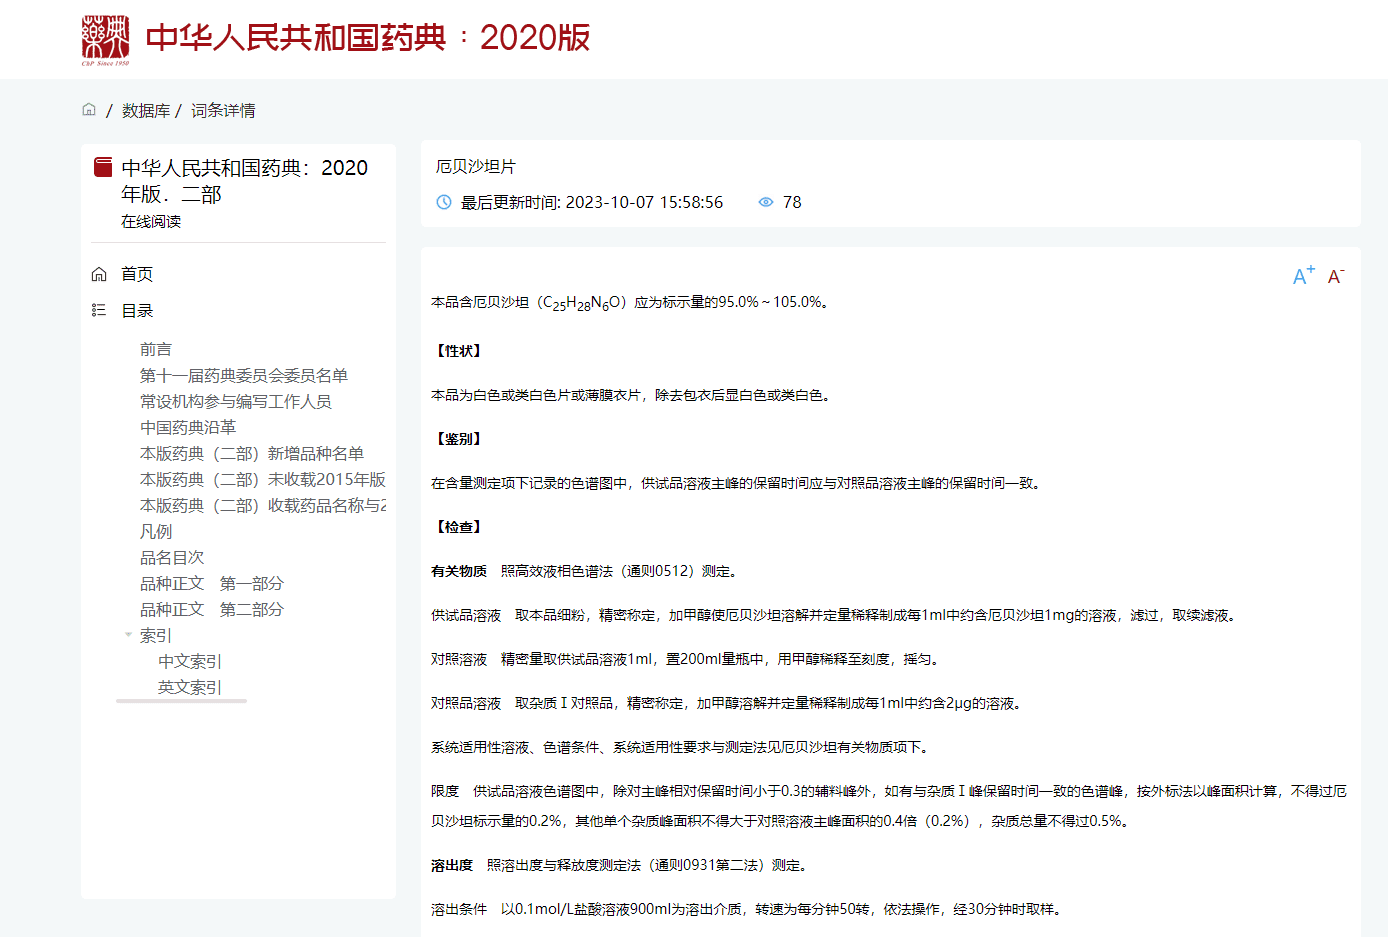
Task: Click the 溶出度 bold label
Action: [452, 865]
